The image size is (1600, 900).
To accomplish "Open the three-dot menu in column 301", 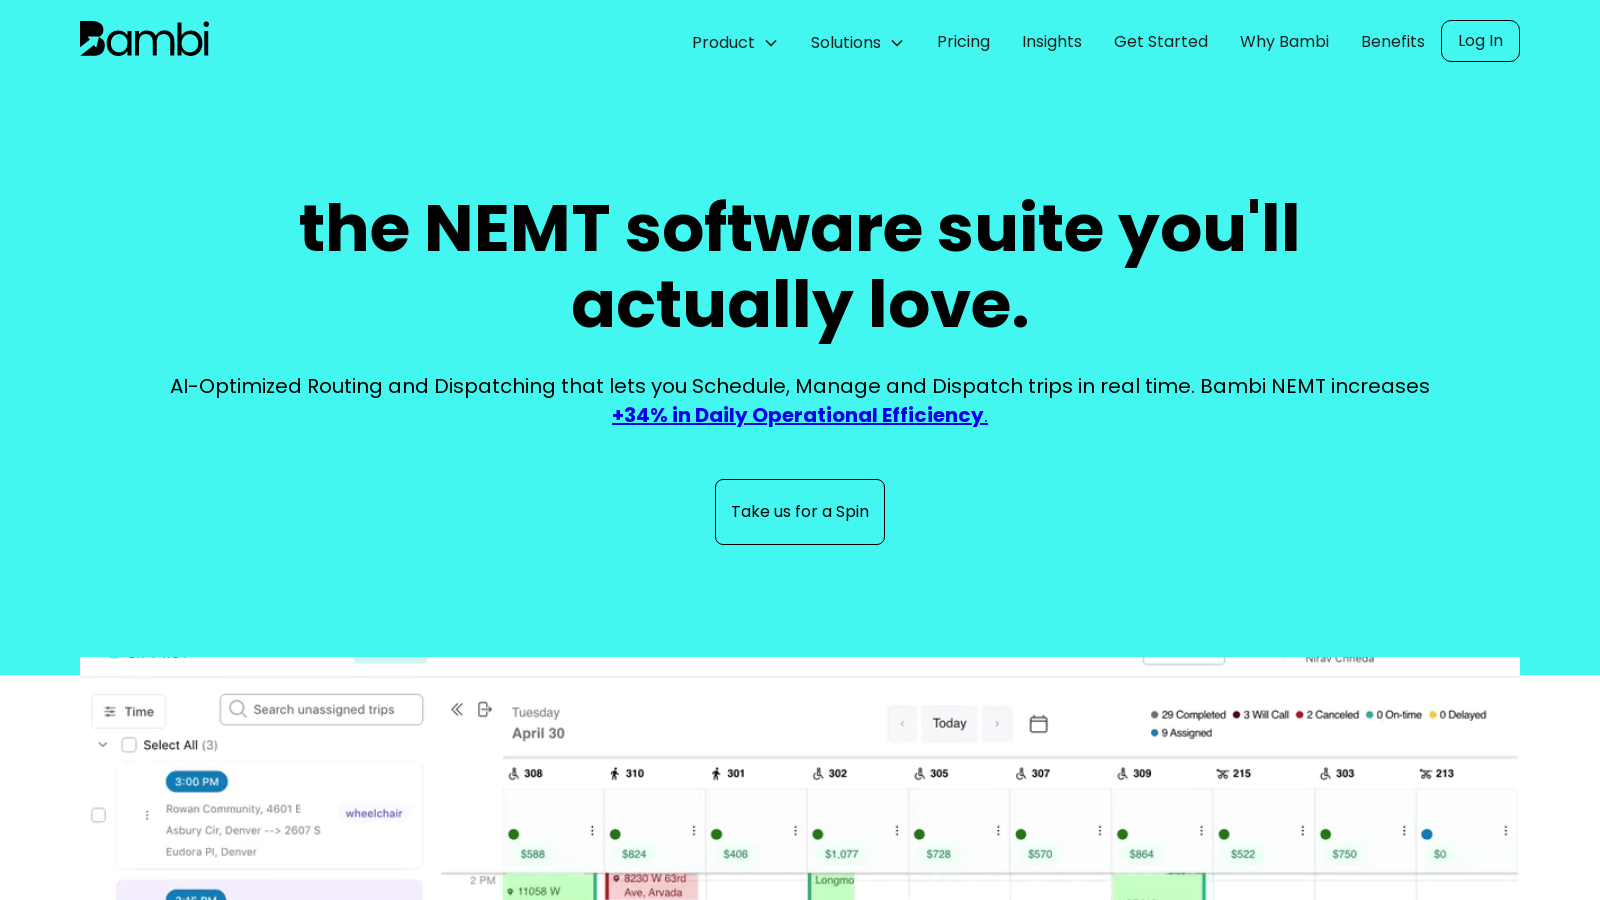I will (x=795, y=831).
